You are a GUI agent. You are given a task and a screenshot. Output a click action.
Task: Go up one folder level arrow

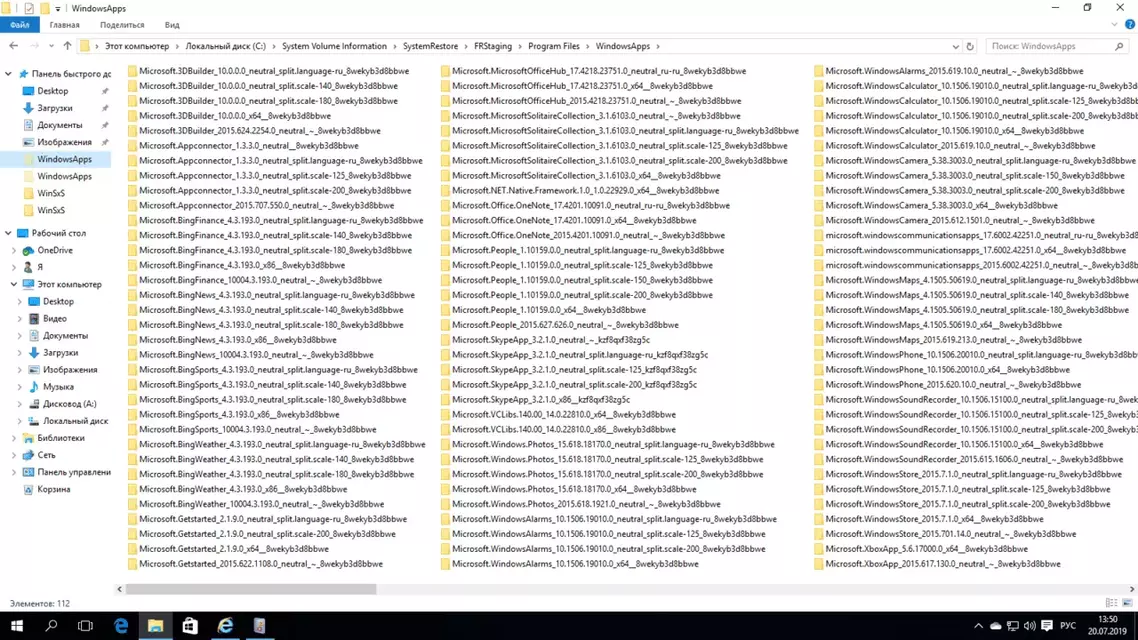(67, 46)
